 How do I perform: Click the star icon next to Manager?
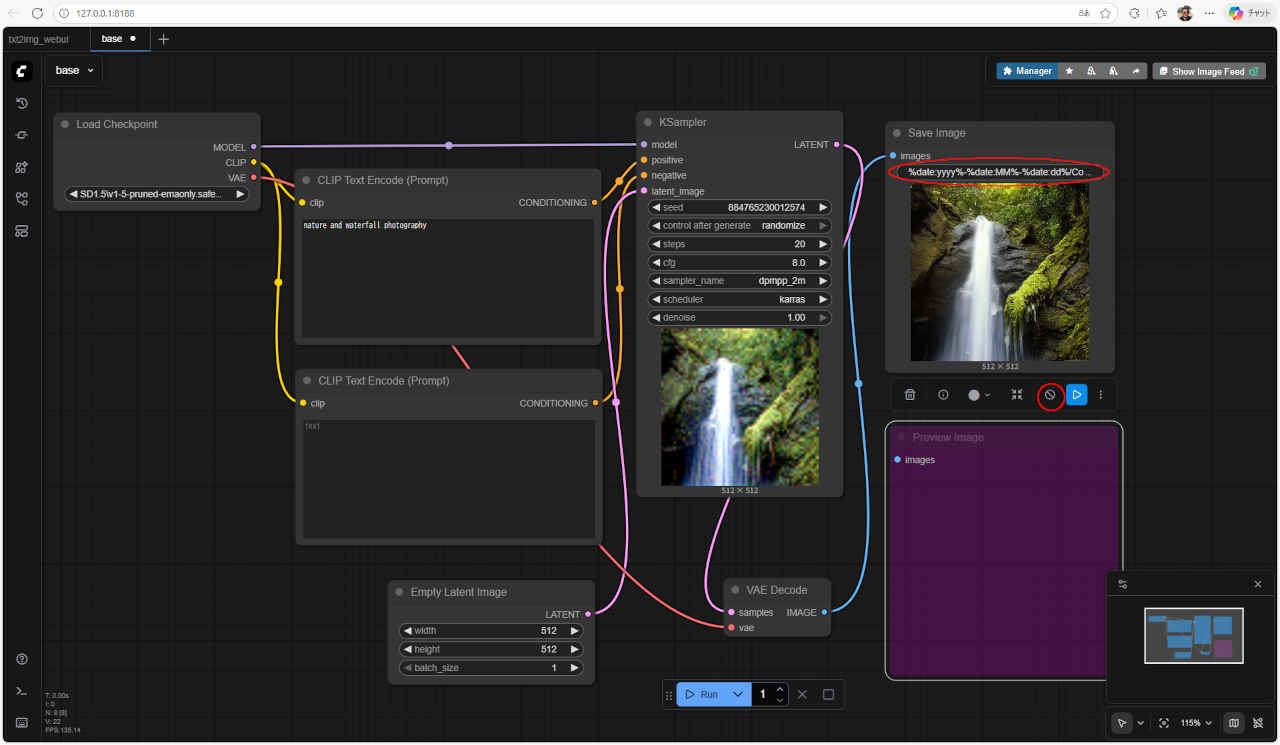pos(1069,71)
